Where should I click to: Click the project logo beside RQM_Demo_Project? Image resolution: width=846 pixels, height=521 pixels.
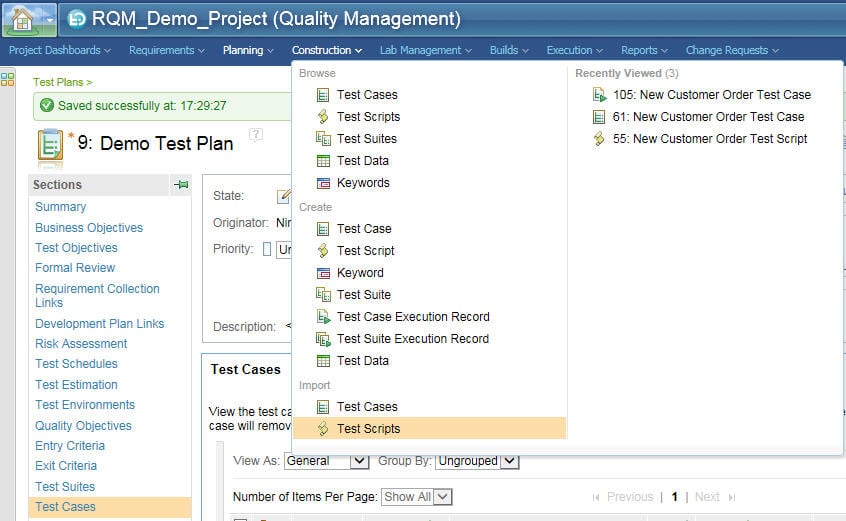[76, 19]
